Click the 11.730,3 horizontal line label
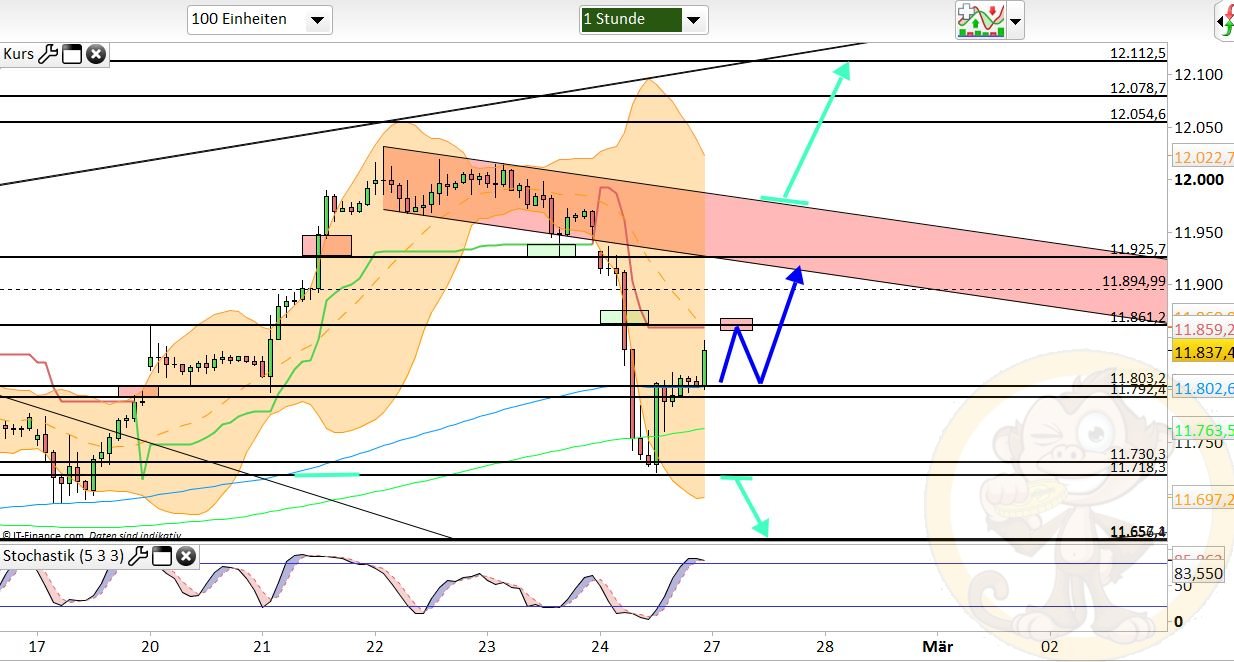 pyautogui.click(x=1138, y=454)
